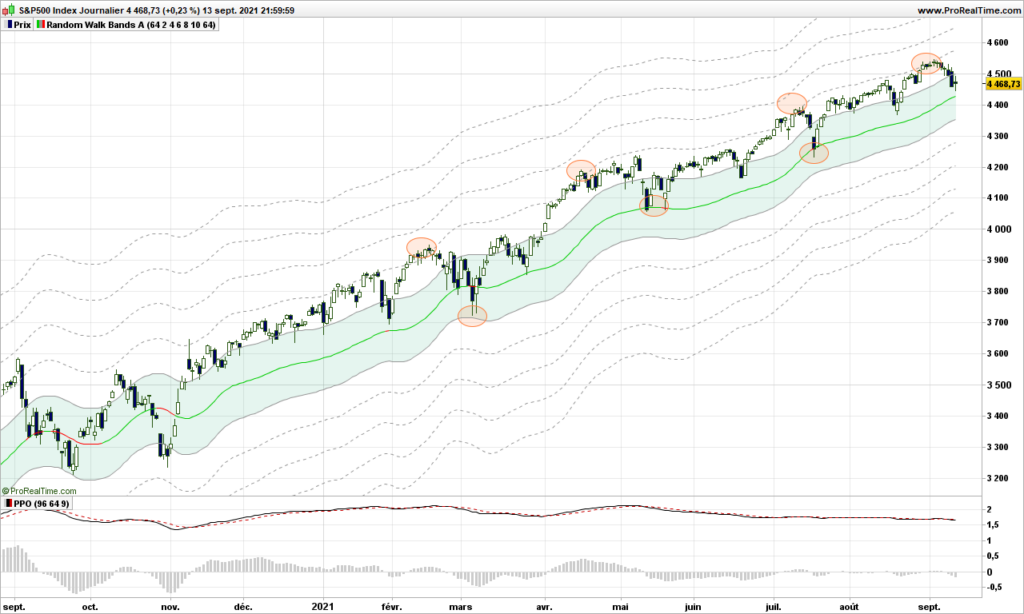This screenshot has height=614, width=1024.
Task: Click the nov. date label on the time axis
Action: tap(170, 607)
